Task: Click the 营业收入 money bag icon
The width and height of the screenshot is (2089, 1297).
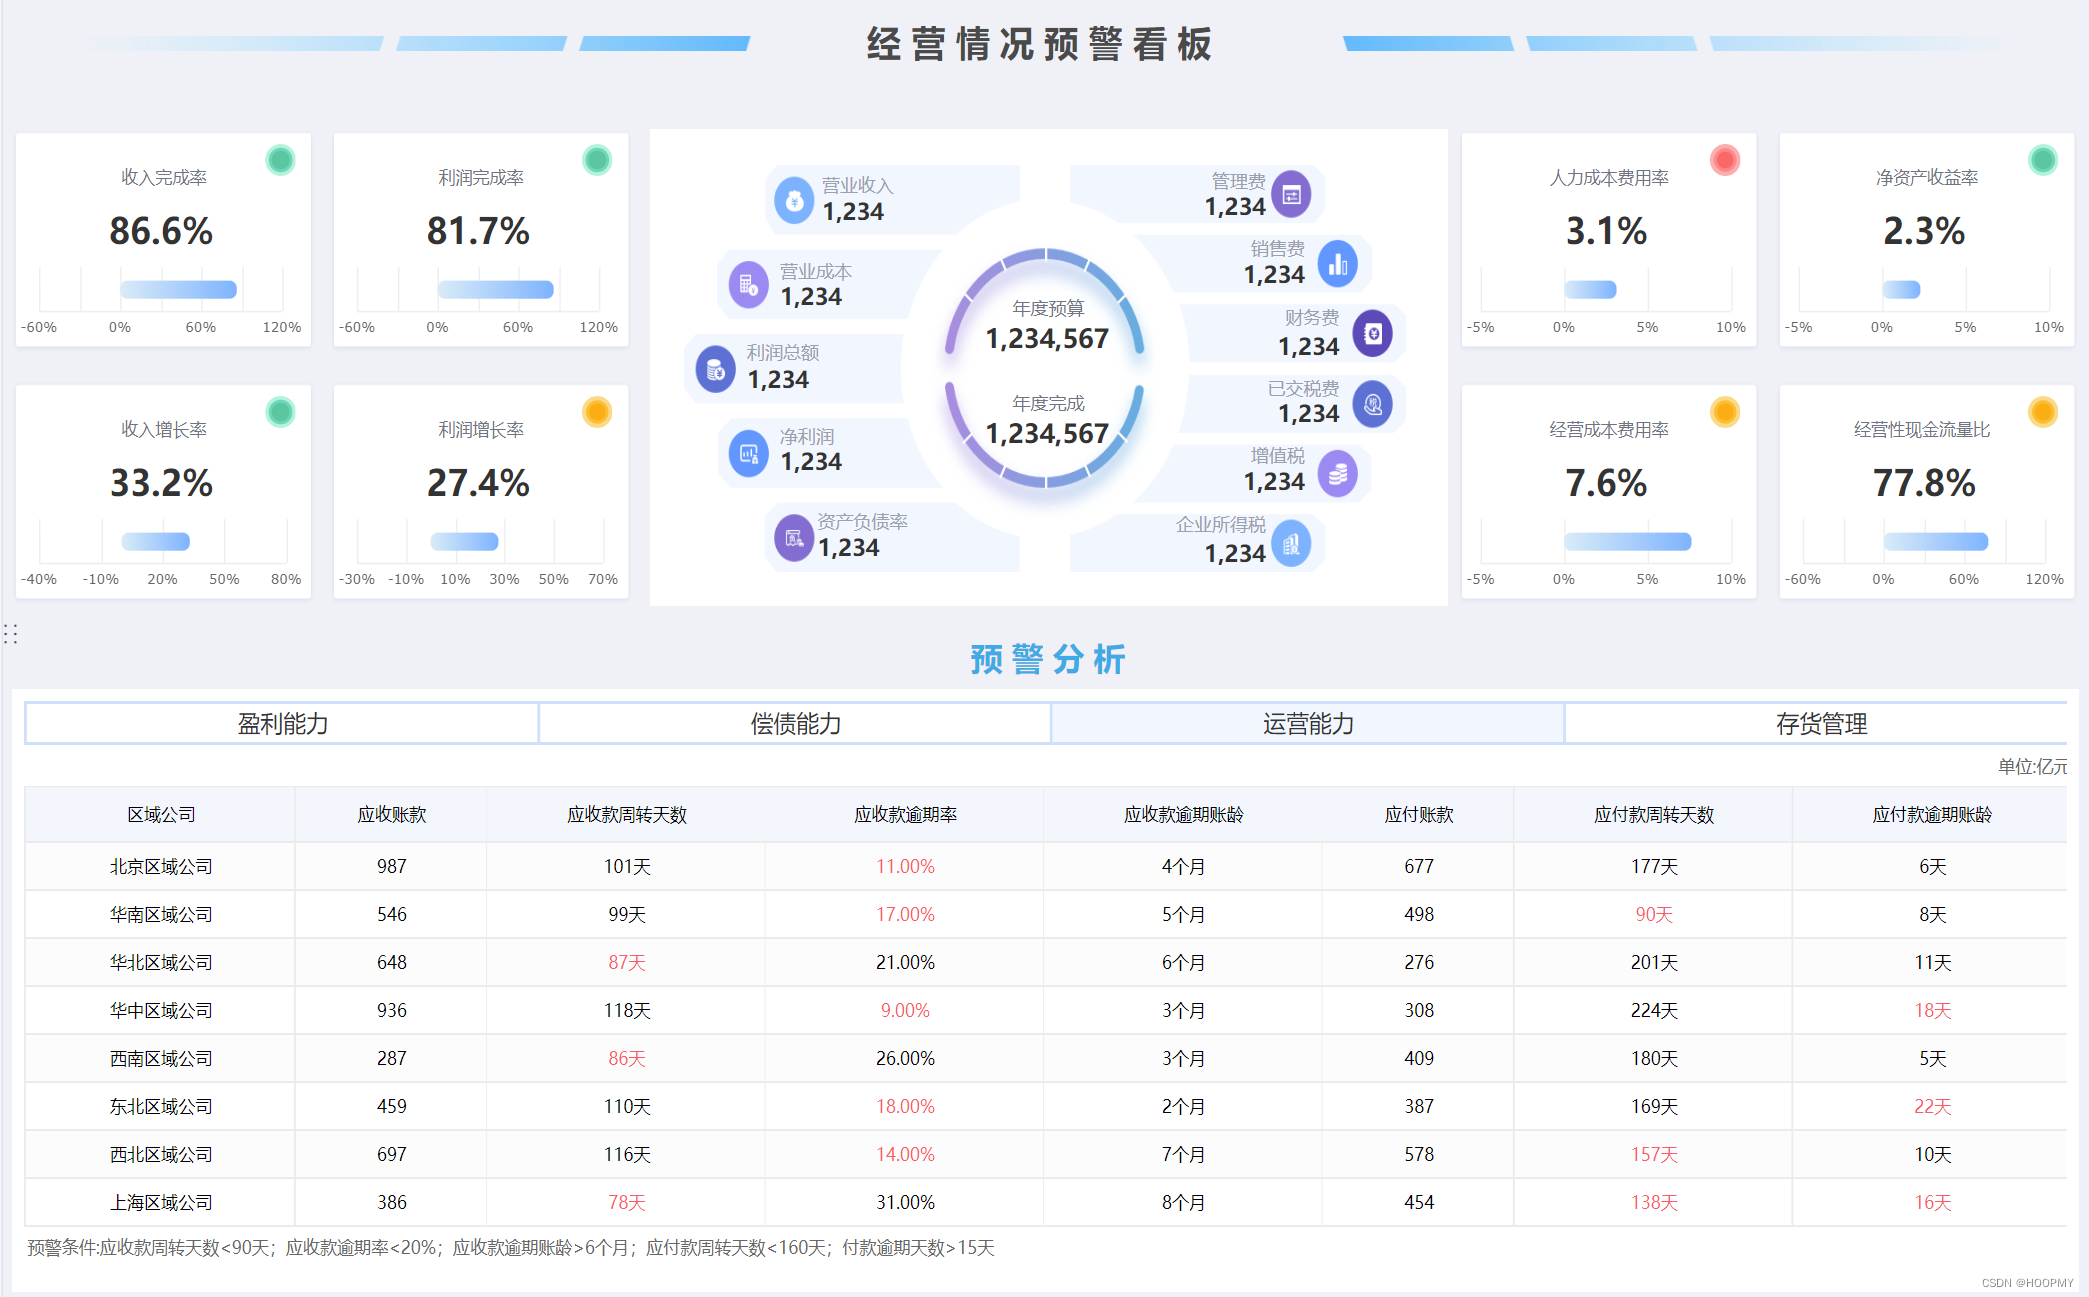Action: click(794, 200)
